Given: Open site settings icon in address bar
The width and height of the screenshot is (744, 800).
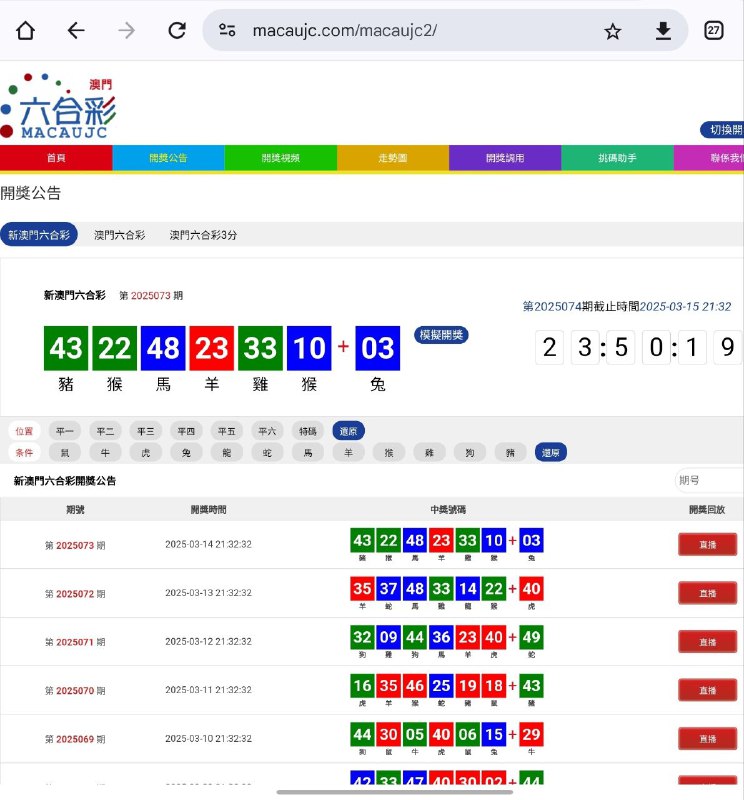Looking at the screenshot, I should [227, 30].
